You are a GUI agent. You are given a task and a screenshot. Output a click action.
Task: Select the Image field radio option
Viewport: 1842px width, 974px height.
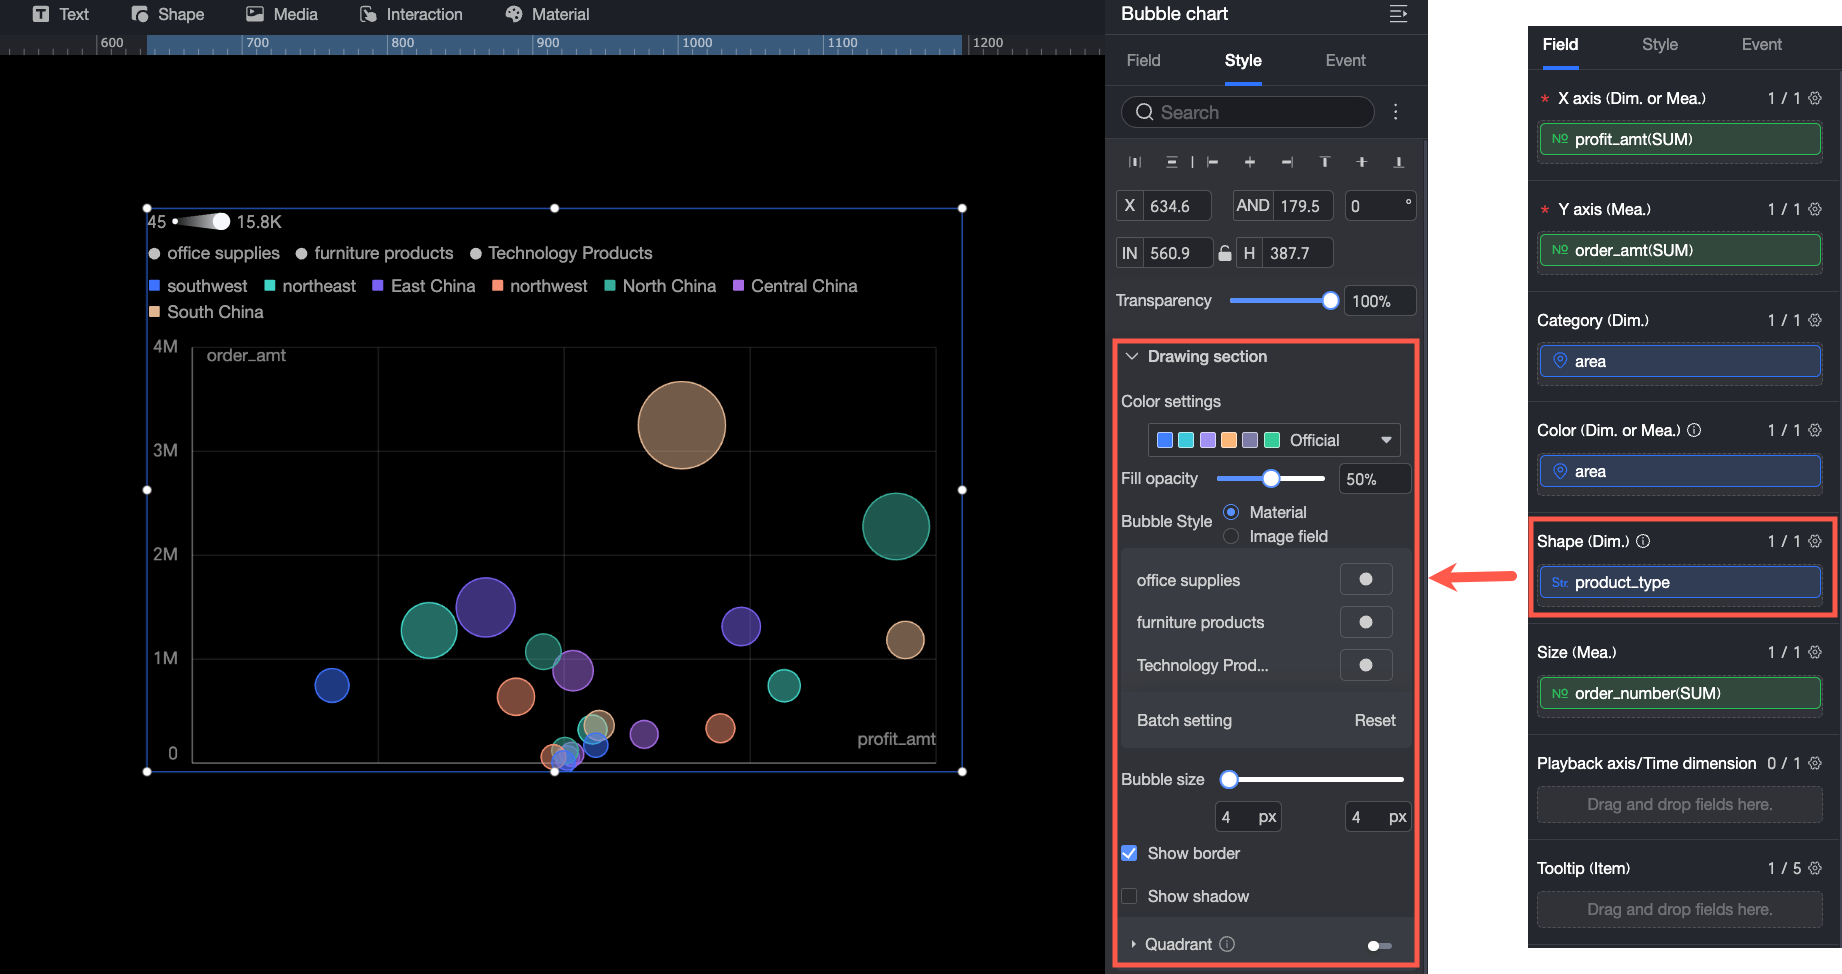(x=1231, y=536)
